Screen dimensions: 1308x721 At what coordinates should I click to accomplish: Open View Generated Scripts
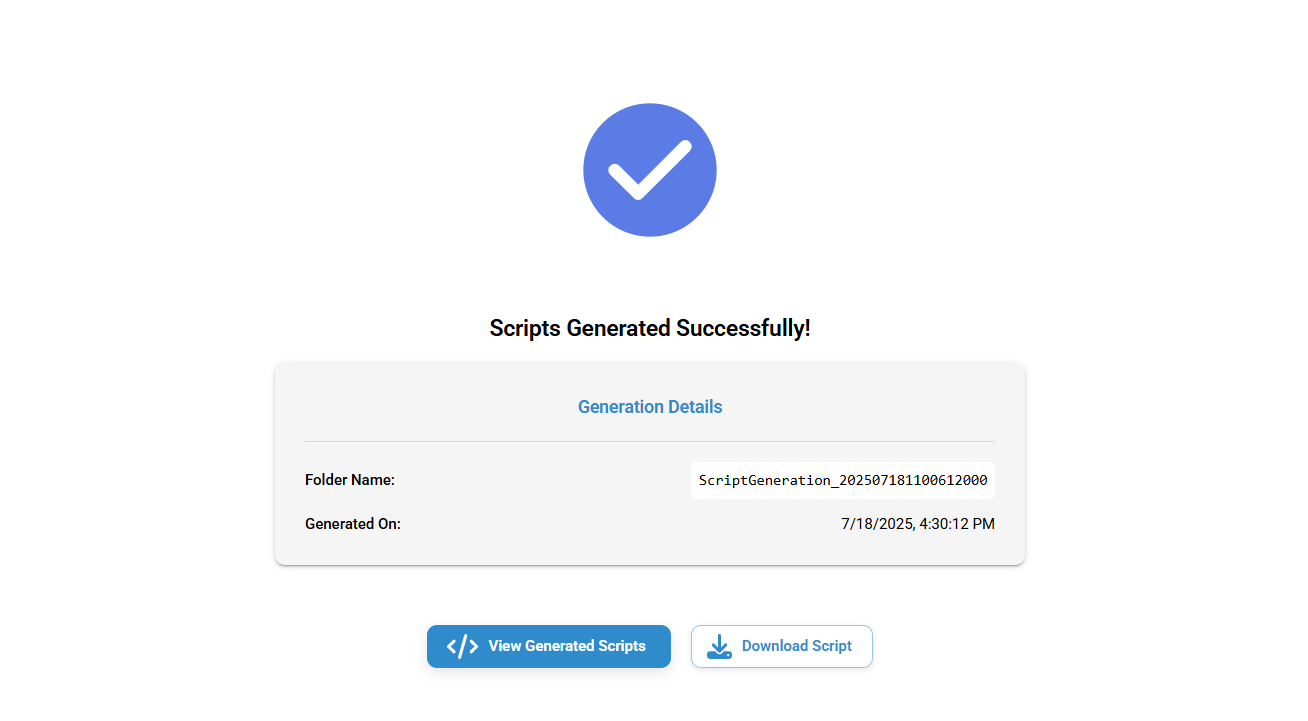[x=549, y=646]
